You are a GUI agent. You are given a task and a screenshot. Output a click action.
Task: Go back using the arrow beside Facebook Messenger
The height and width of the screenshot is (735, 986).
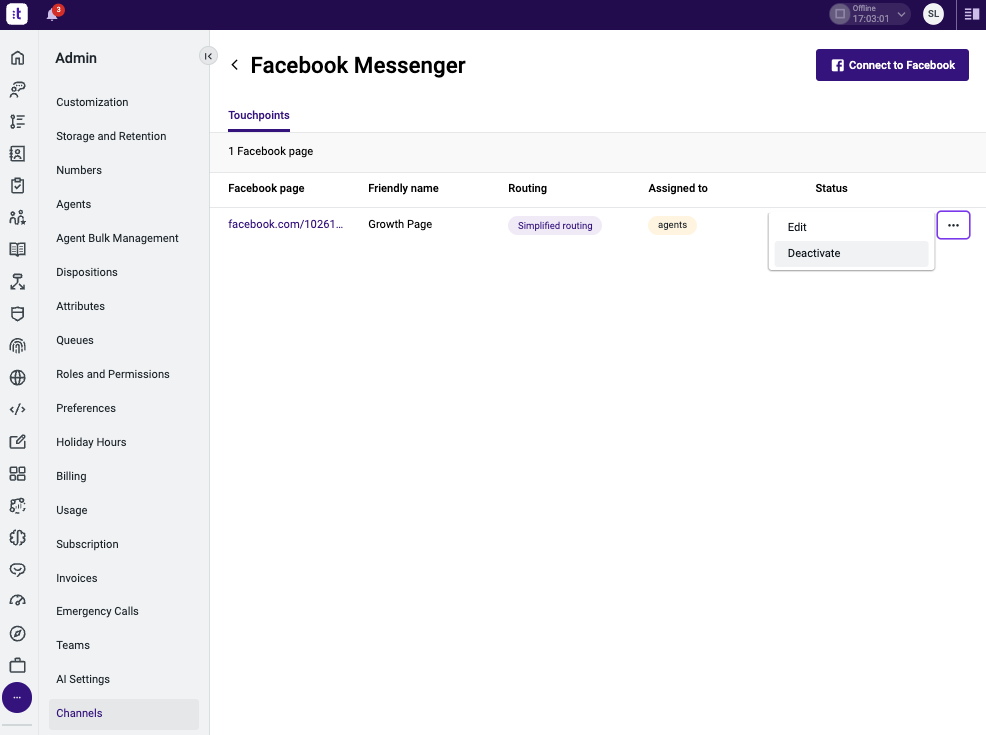pyautogui.click(x=235, y=65)
